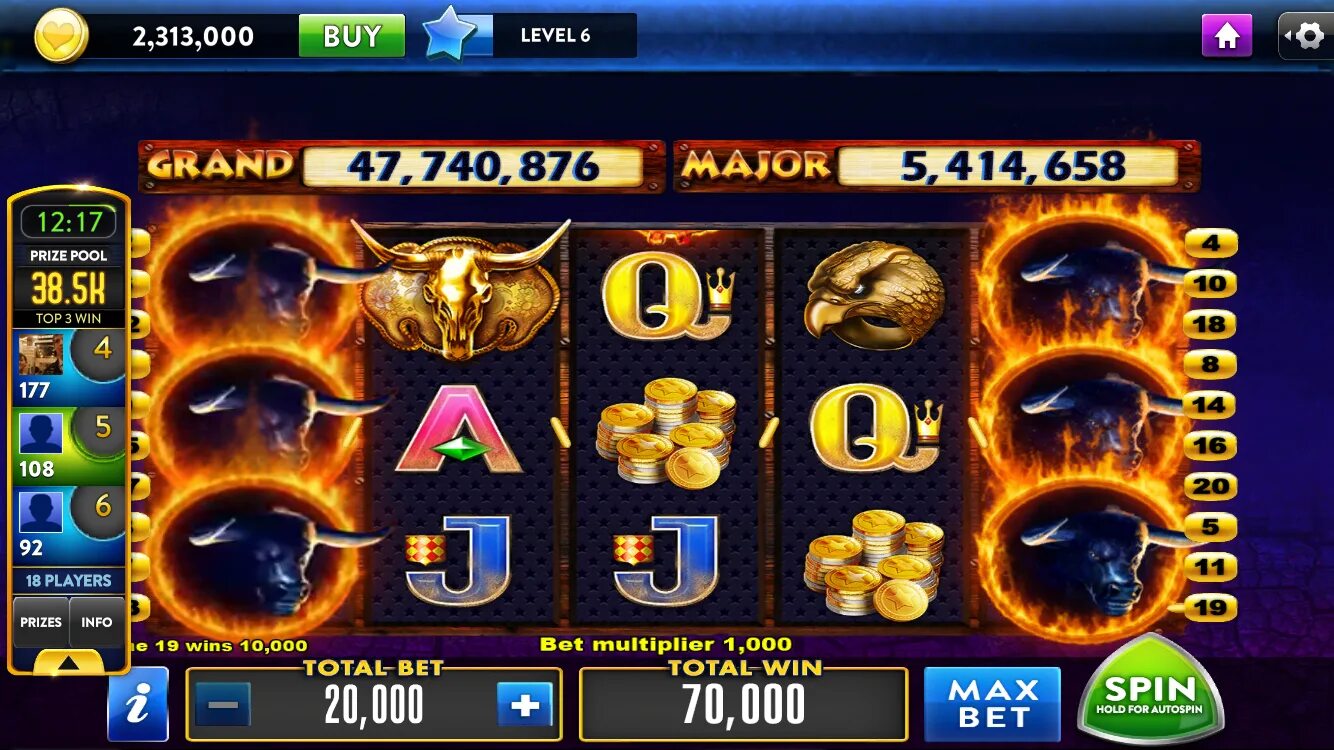The width and height of the screenshot is (1334, 750).
Task: Click the pink A symbol on reel
Action: [x=459, y=428]
